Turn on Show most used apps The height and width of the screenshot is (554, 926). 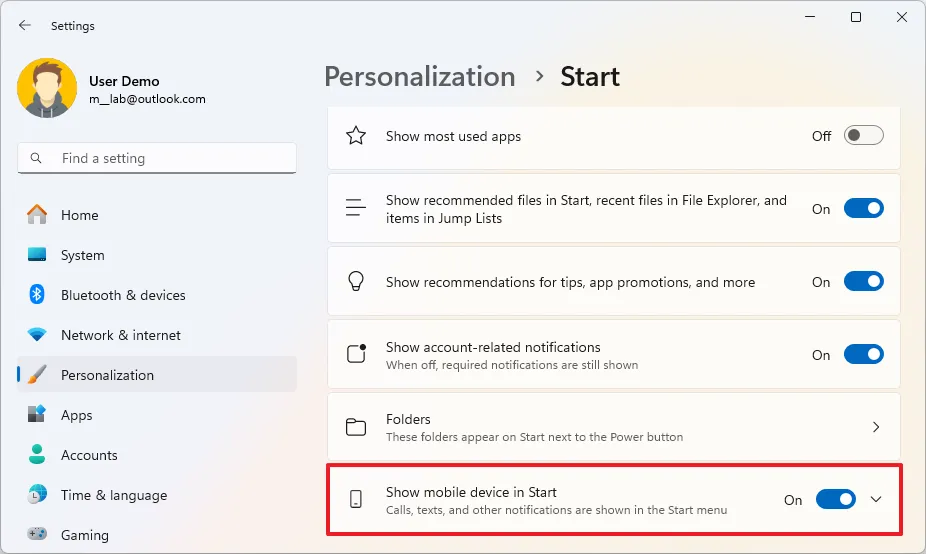(x=863, y=135)
